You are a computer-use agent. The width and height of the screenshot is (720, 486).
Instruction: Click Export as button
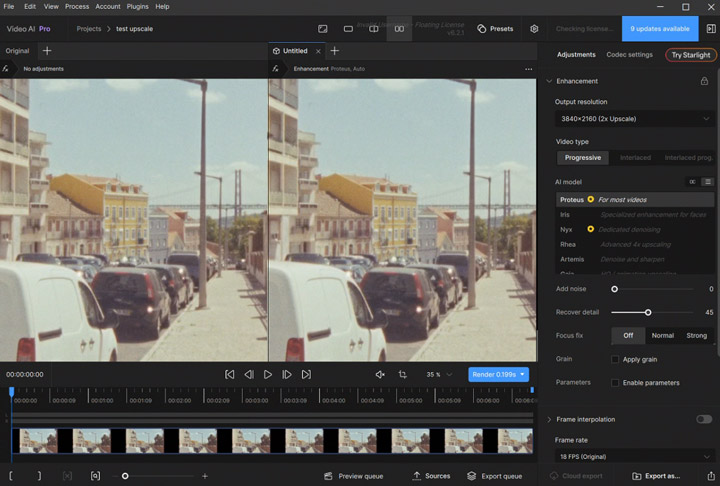click(656, 476)
